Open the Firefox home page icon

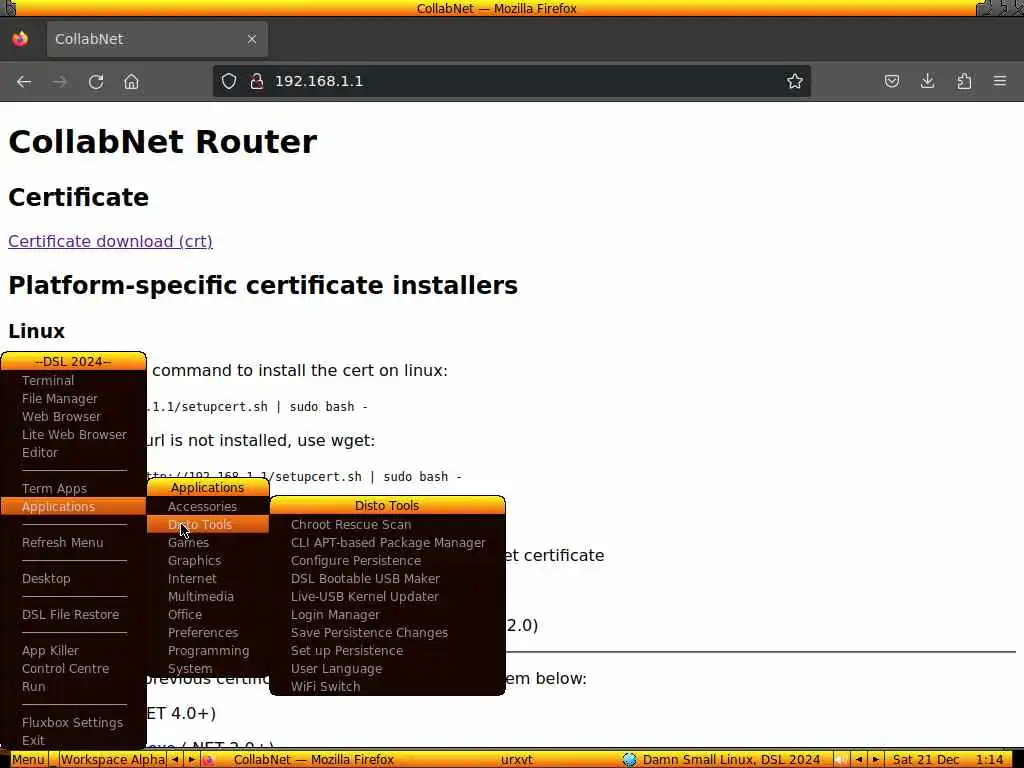[131, 82]
